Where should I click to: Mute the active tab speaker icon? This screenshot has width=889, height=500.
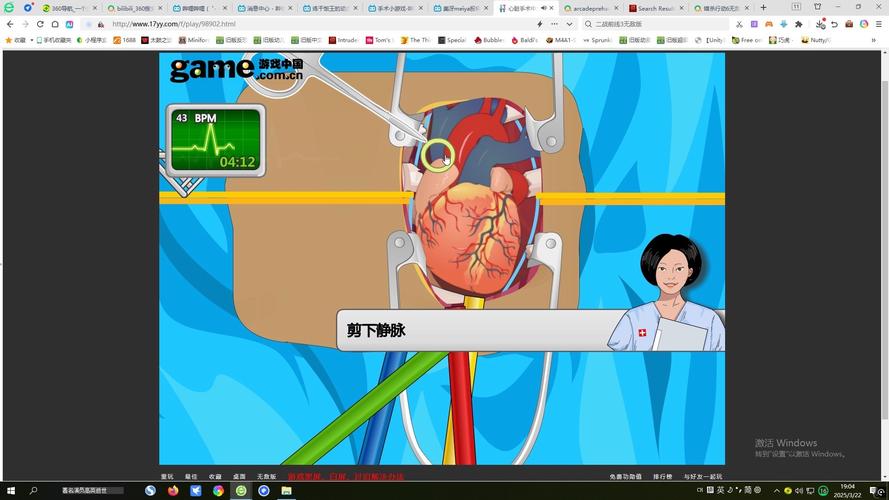tap(543, 8)
